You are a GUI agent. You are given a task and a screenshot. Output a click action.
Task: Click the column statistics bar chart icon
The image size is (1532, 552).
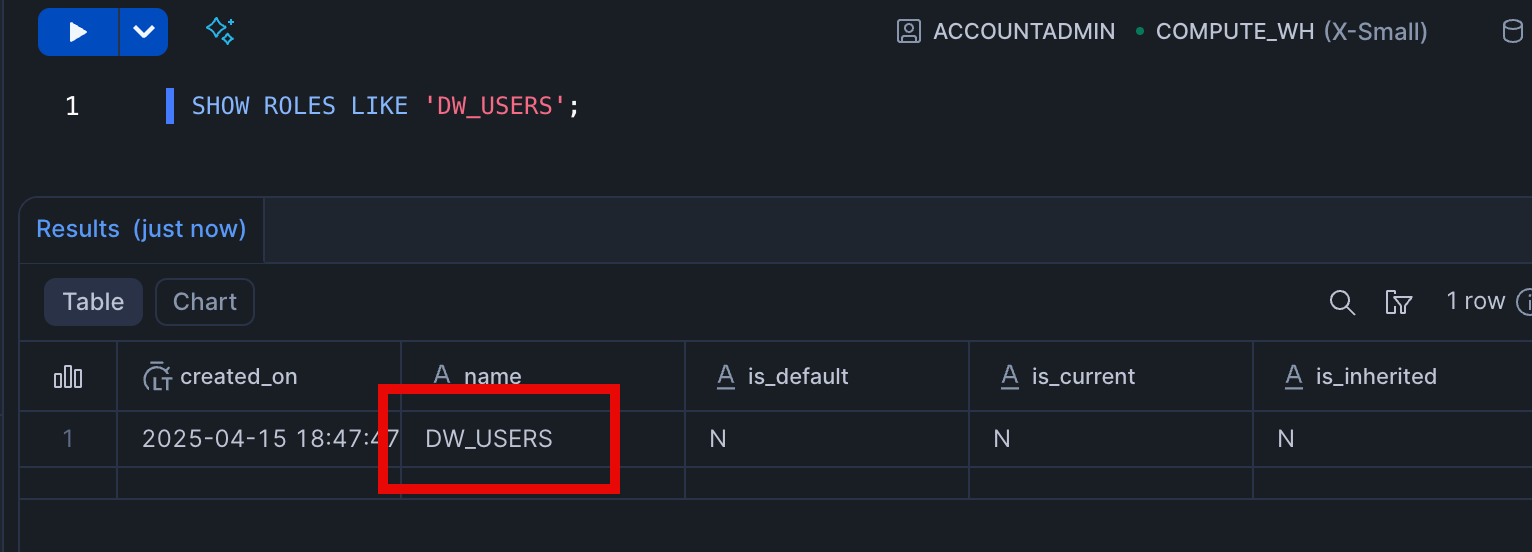(x=68, y=377)
